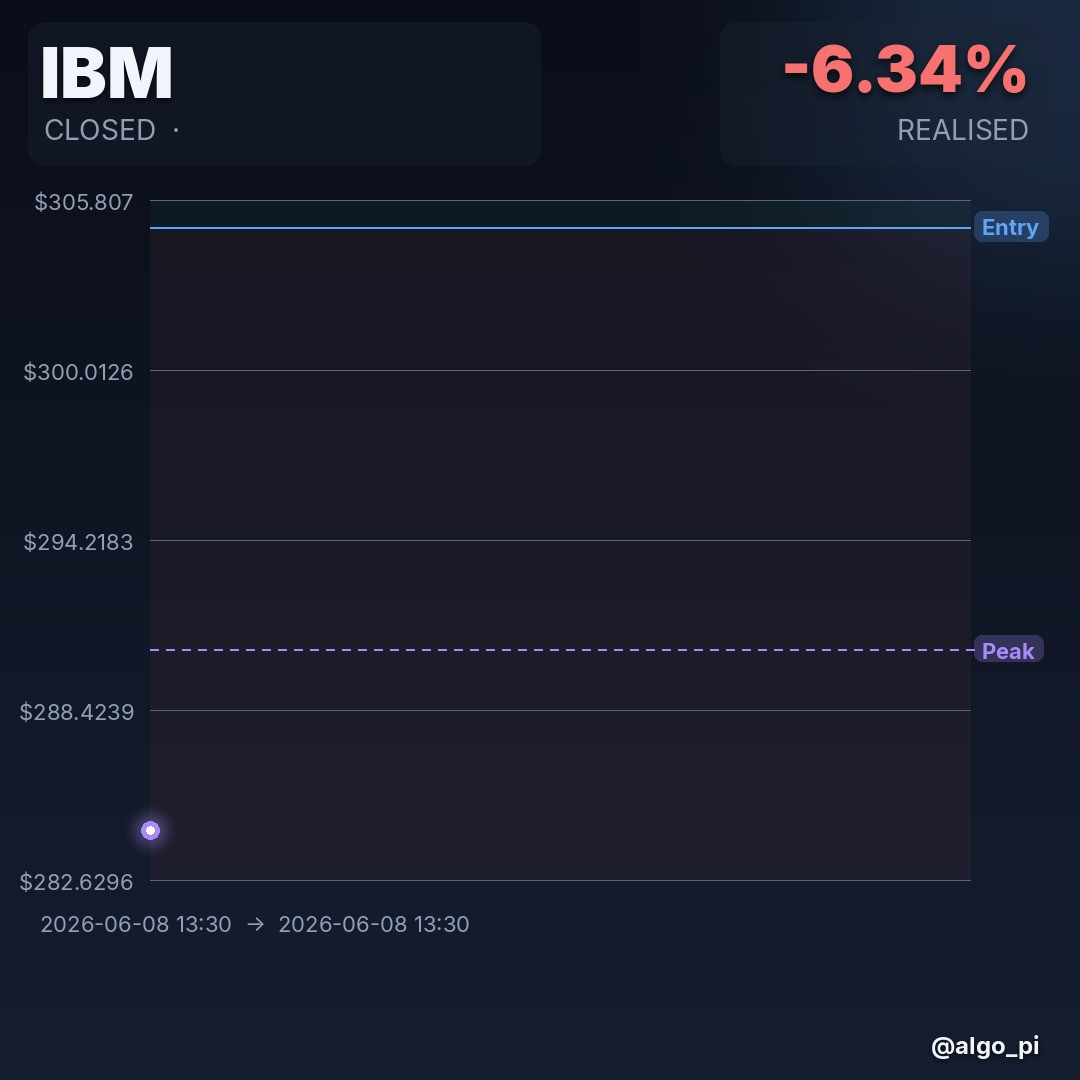Click the CLOSED status text
Image resolution: width=1080 pixels, height=1080 pixels.
pyautogui.click(x=100, y=130)
